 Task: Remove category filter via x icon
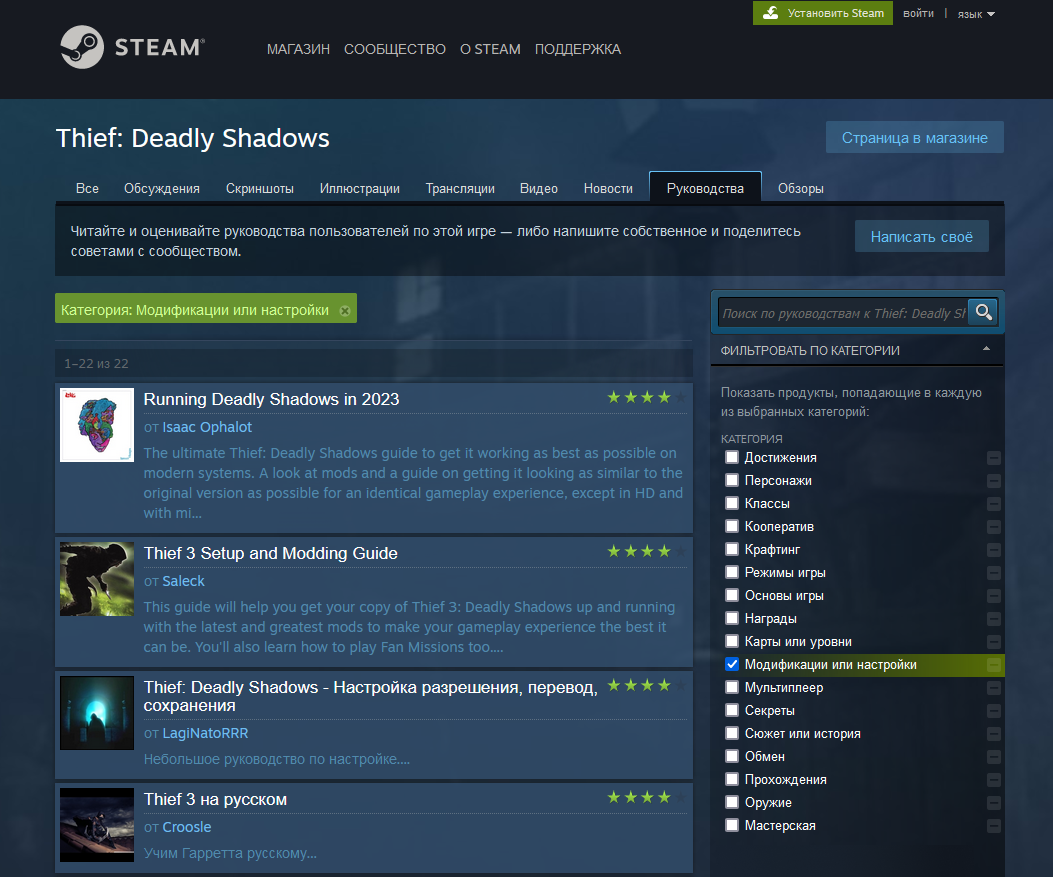click(345, 311)
